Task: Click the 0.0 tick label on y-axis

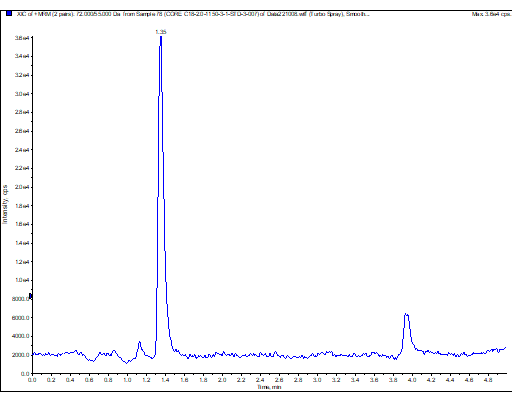Action: tap(25, 374)
